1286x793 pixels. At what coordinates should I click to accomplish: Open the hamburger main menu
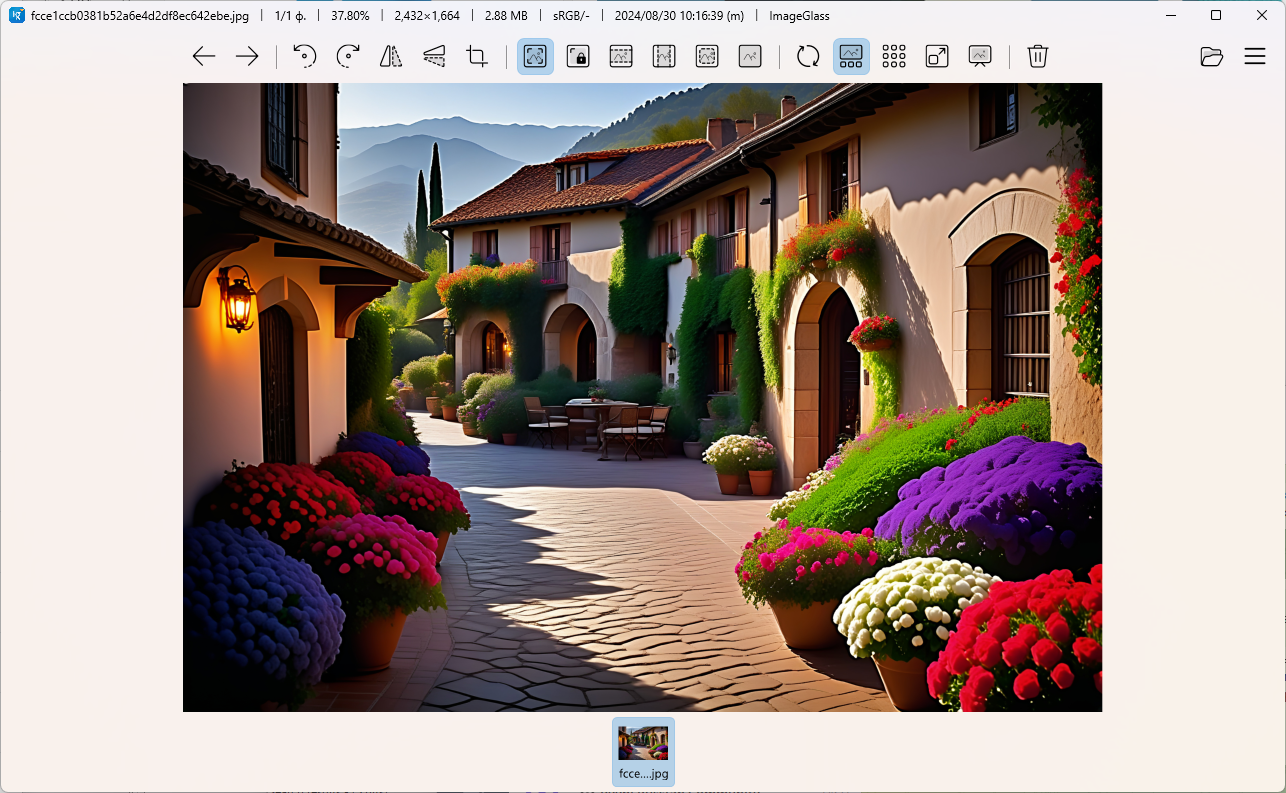pyautogui.click(x=1255, y=57)
